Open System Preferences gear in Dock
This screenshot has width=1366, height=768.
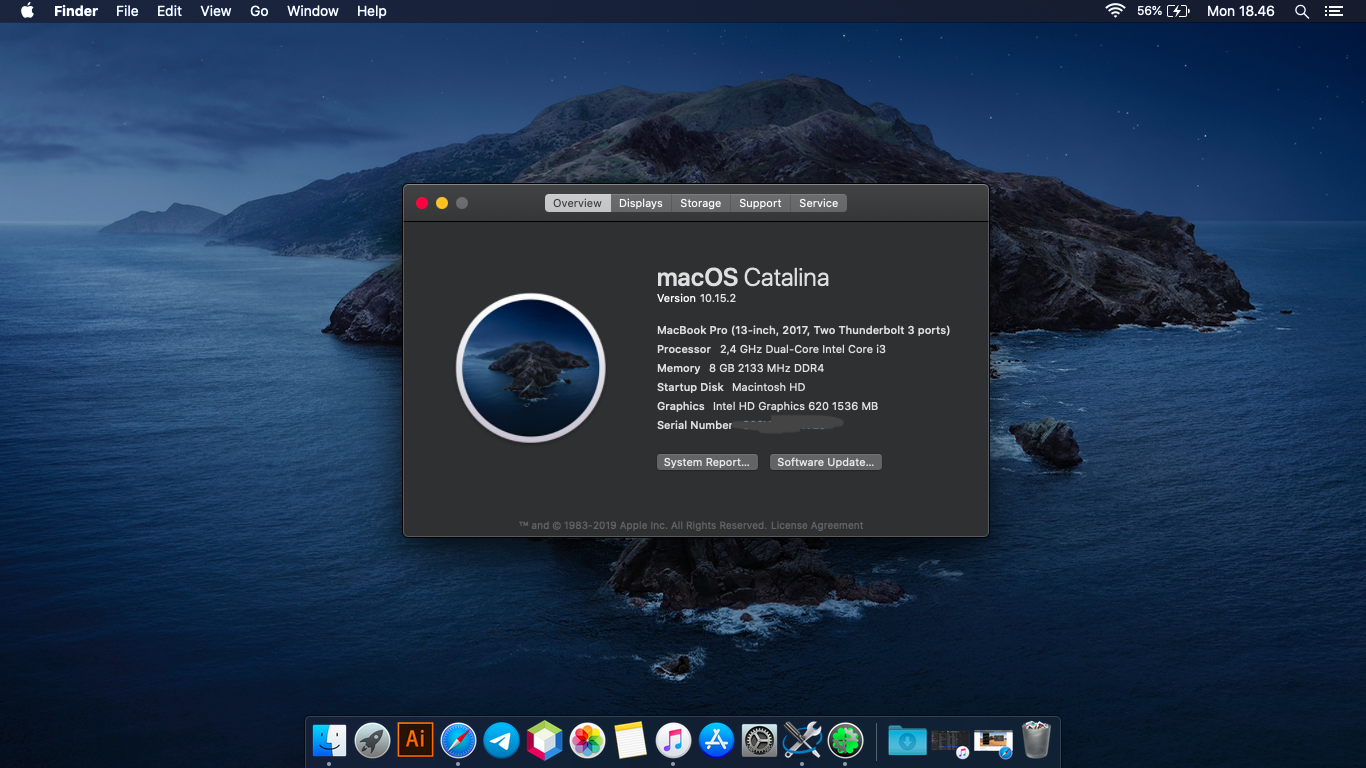coord(760,740)
